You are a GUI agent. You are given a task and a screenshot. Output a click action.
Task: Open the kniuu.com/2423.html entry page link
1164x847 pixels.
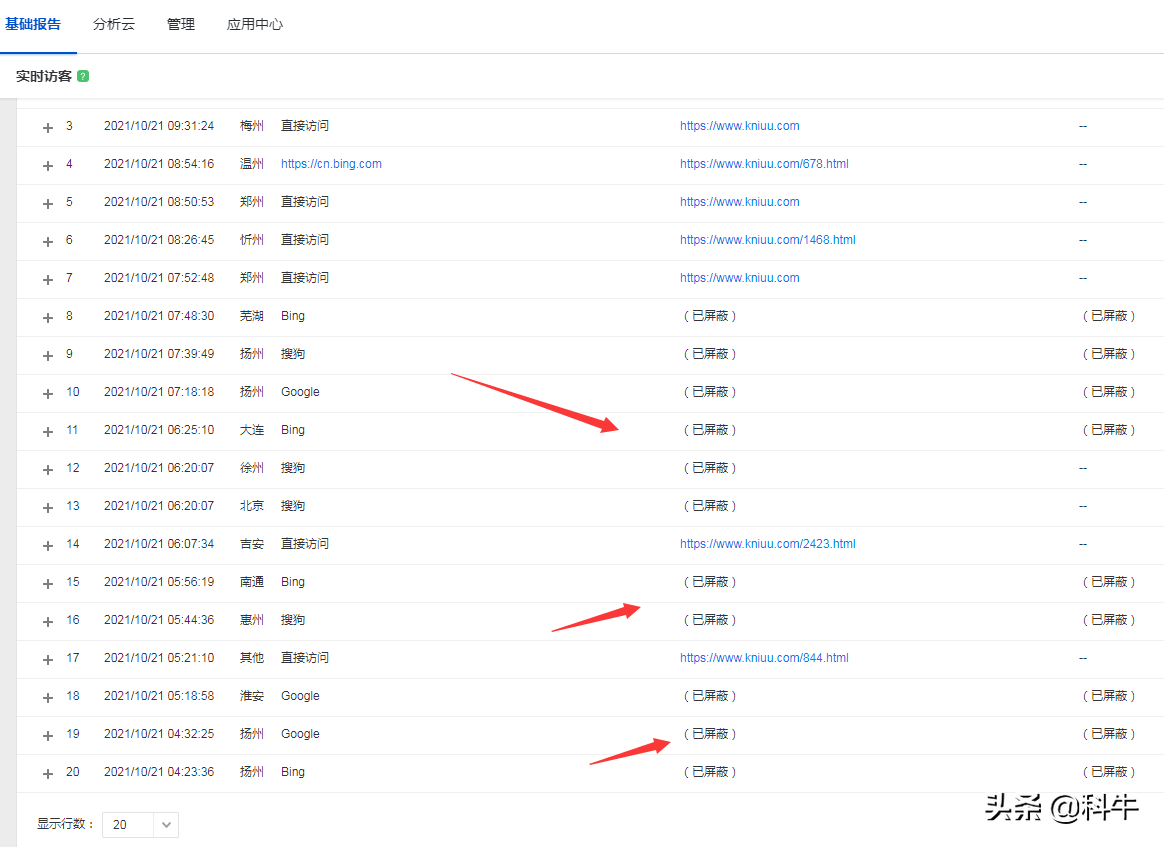coord(768,544)
